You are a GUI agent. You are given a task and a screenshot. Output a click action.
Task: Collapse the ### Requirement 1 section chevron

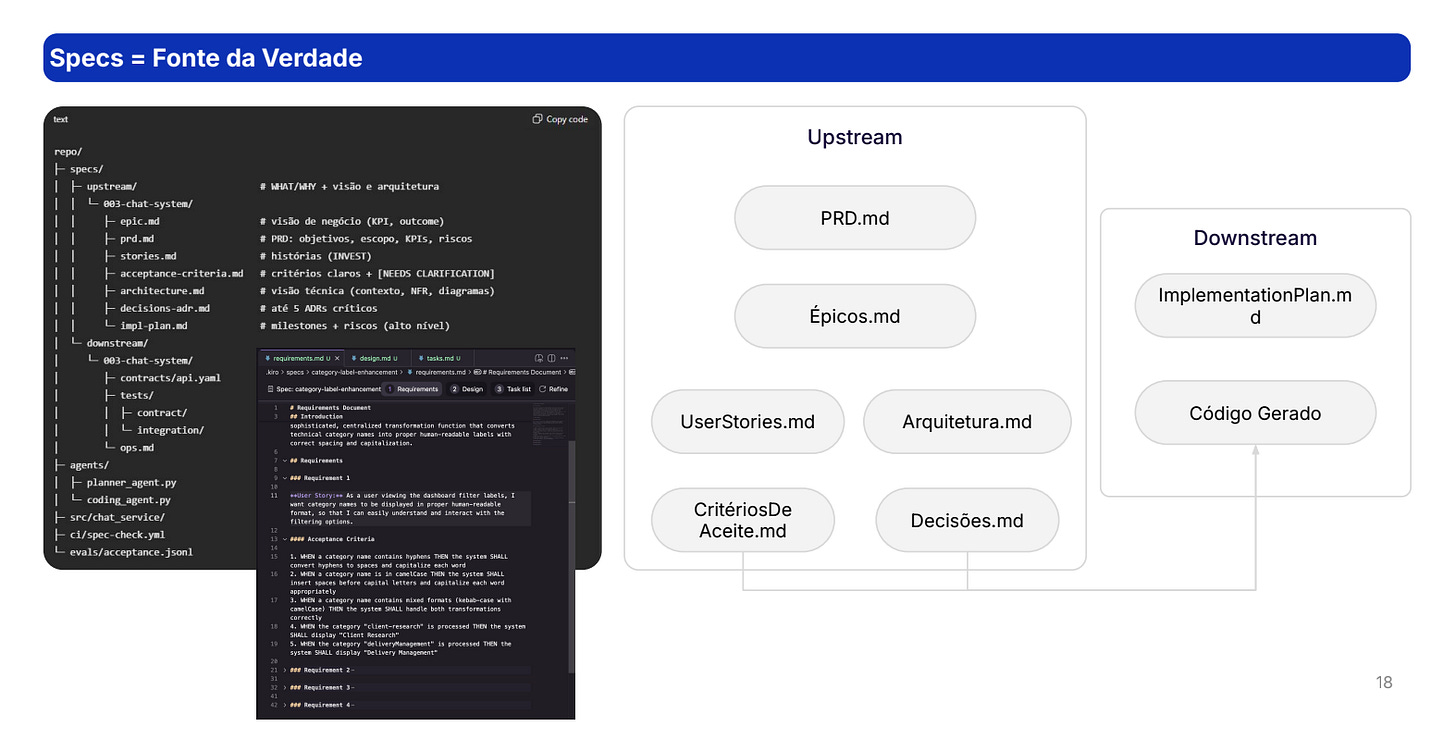click(x=285, y=478)
